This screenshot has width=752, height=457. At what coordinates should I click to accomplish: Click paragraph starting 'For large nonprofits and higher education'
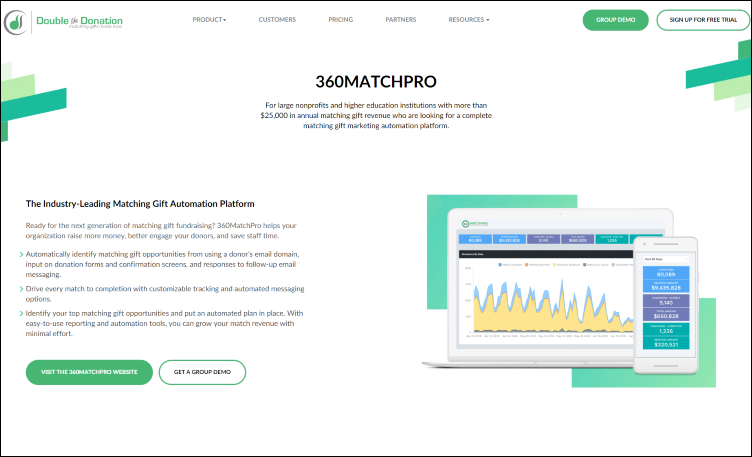point(376,116)
